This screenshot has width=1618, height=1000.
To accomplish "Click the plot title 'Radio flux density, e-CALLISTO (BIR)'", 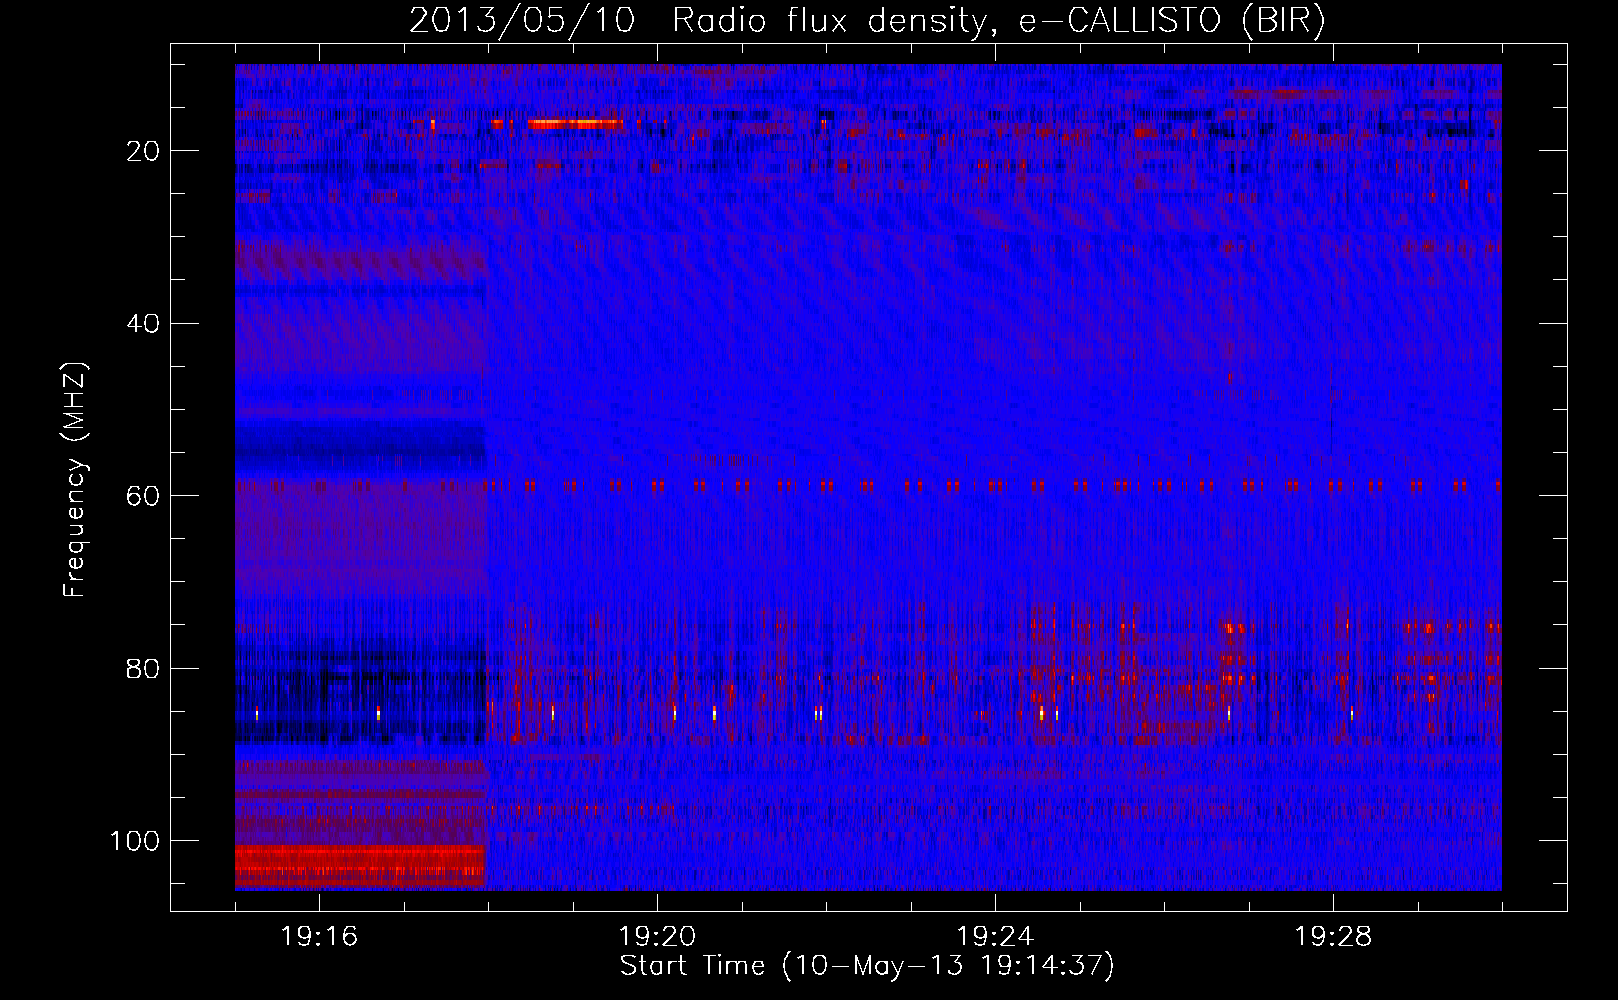I will pyautogui.click(x=998, y=21).
